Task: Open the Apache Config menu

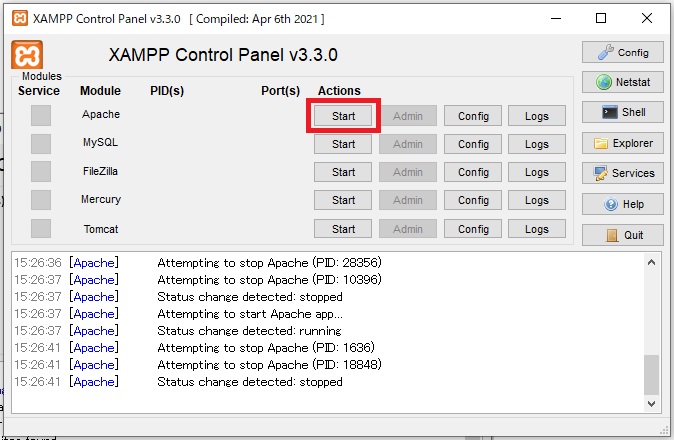Action: point(473,116)
